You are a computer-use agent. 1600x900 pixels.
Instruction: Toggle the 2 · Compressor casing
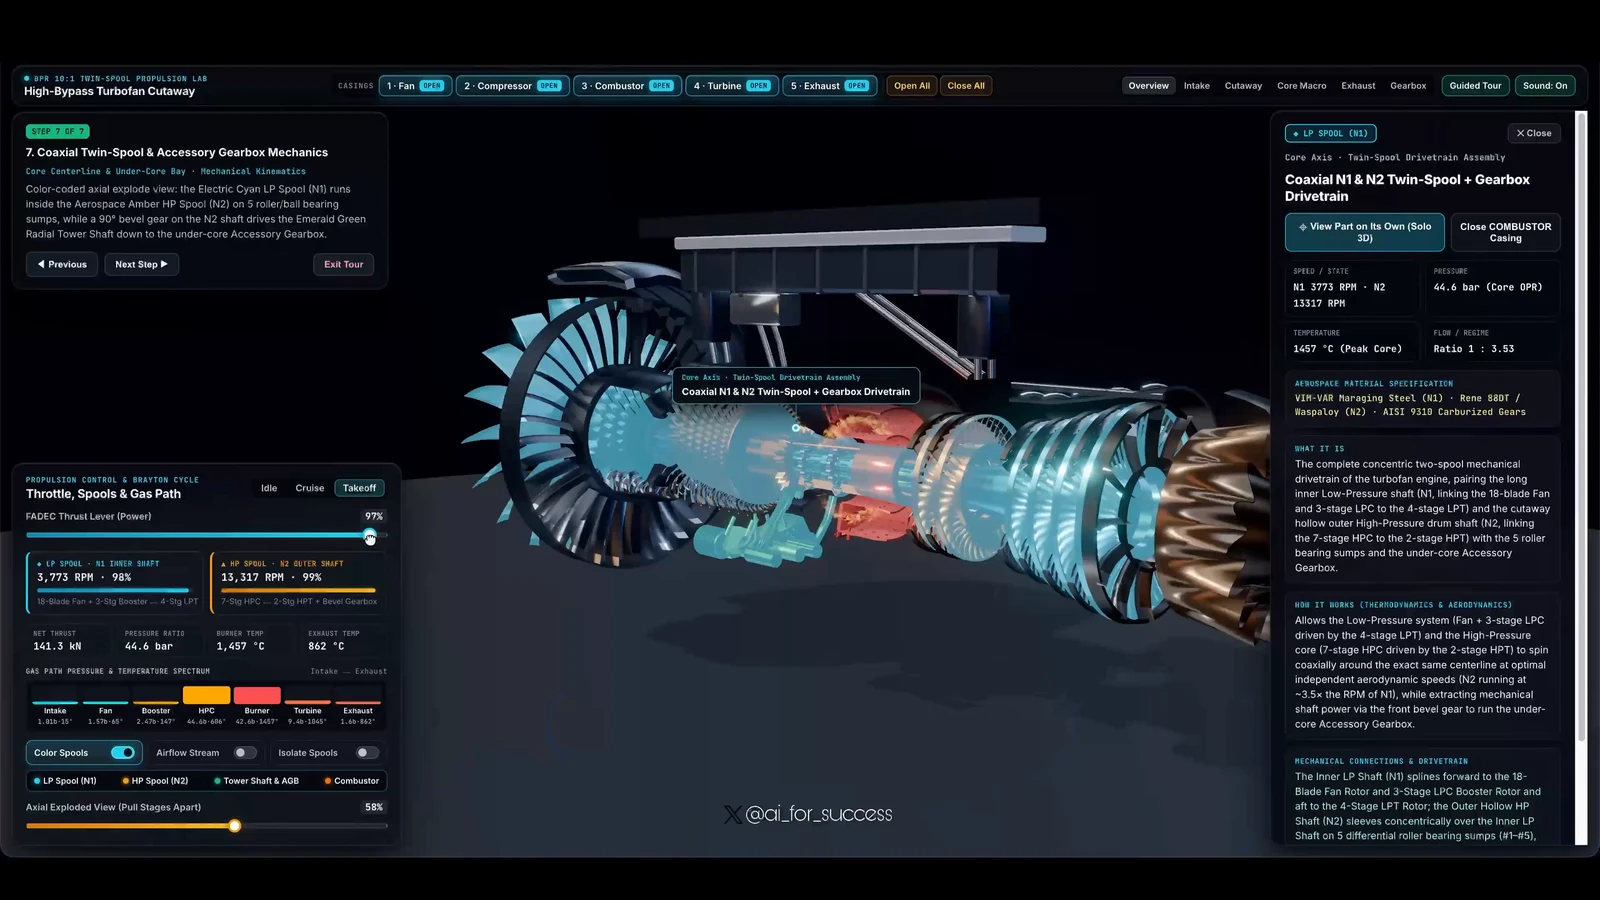[512, 86]
